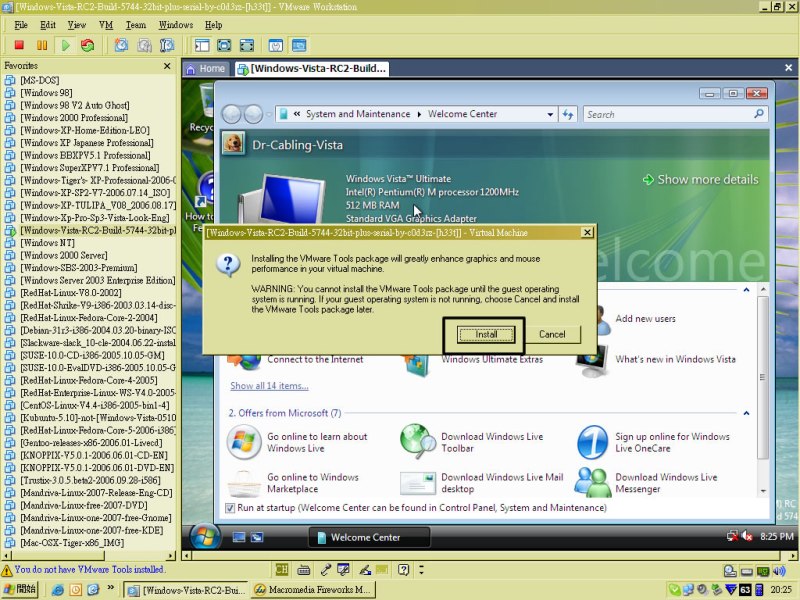Click the Suspend (pause) toolbar icon
Viewport: 800px width, 600px height.
[x=42, y=45]
